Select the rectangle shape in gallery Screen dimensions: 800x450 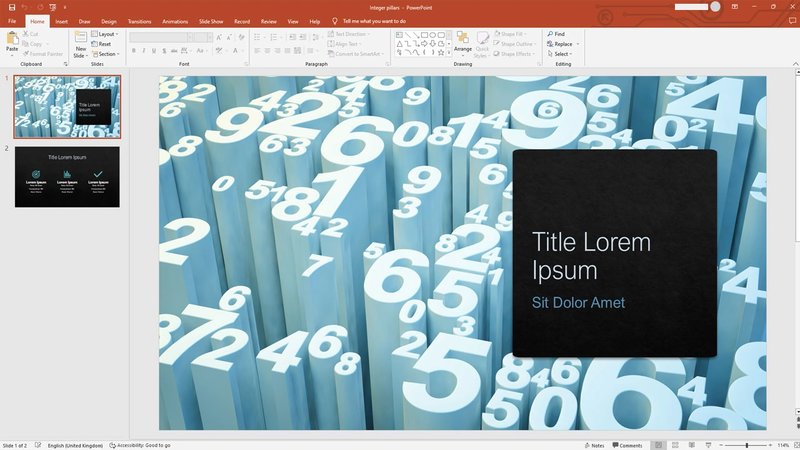pos(424,35)
